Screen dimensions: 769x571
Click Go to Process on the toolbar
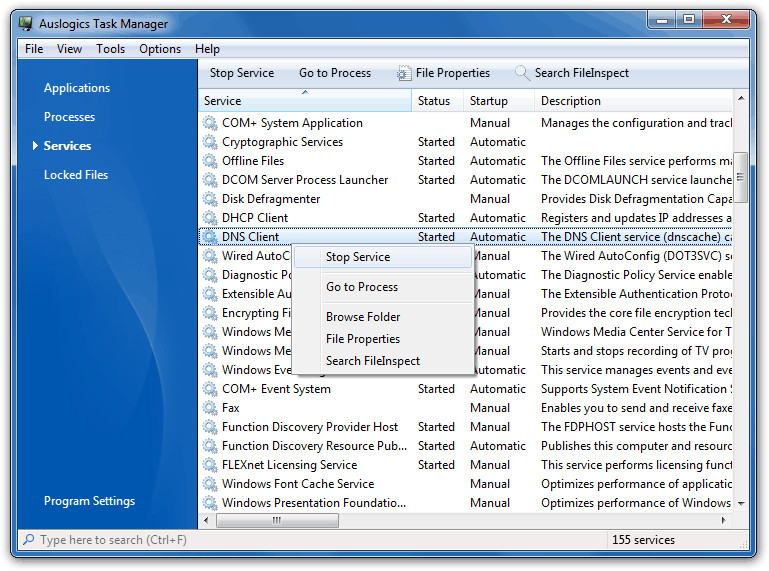tap(335, 73)
